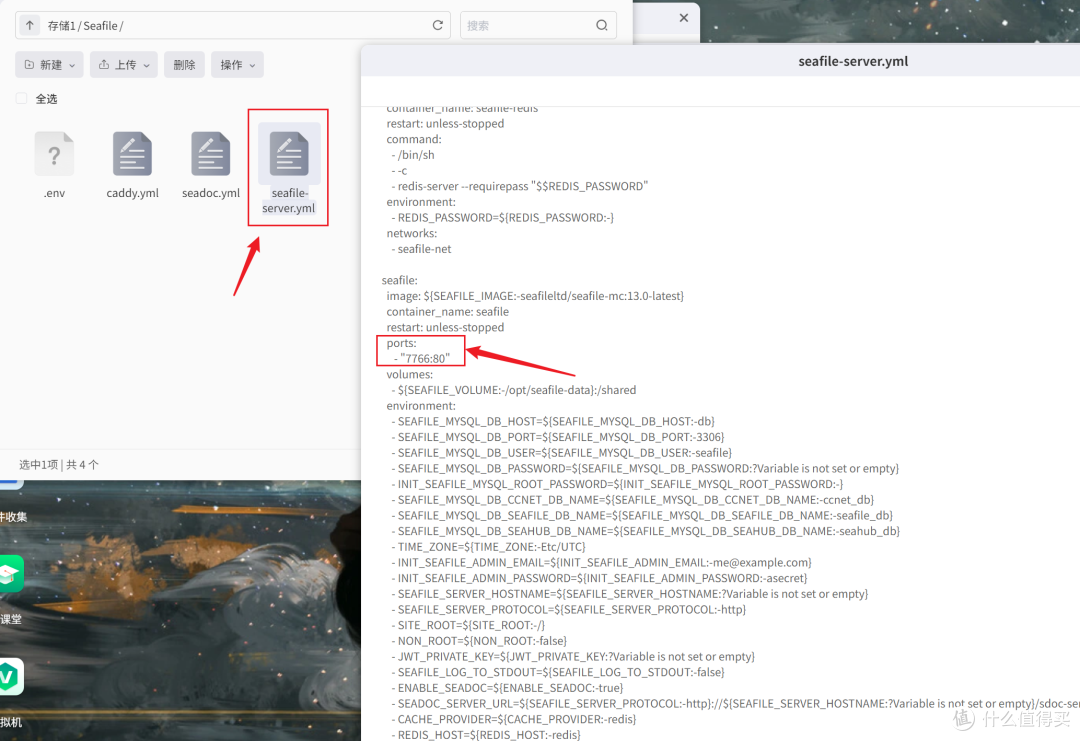Click the volumes: line

coord(410,374)
